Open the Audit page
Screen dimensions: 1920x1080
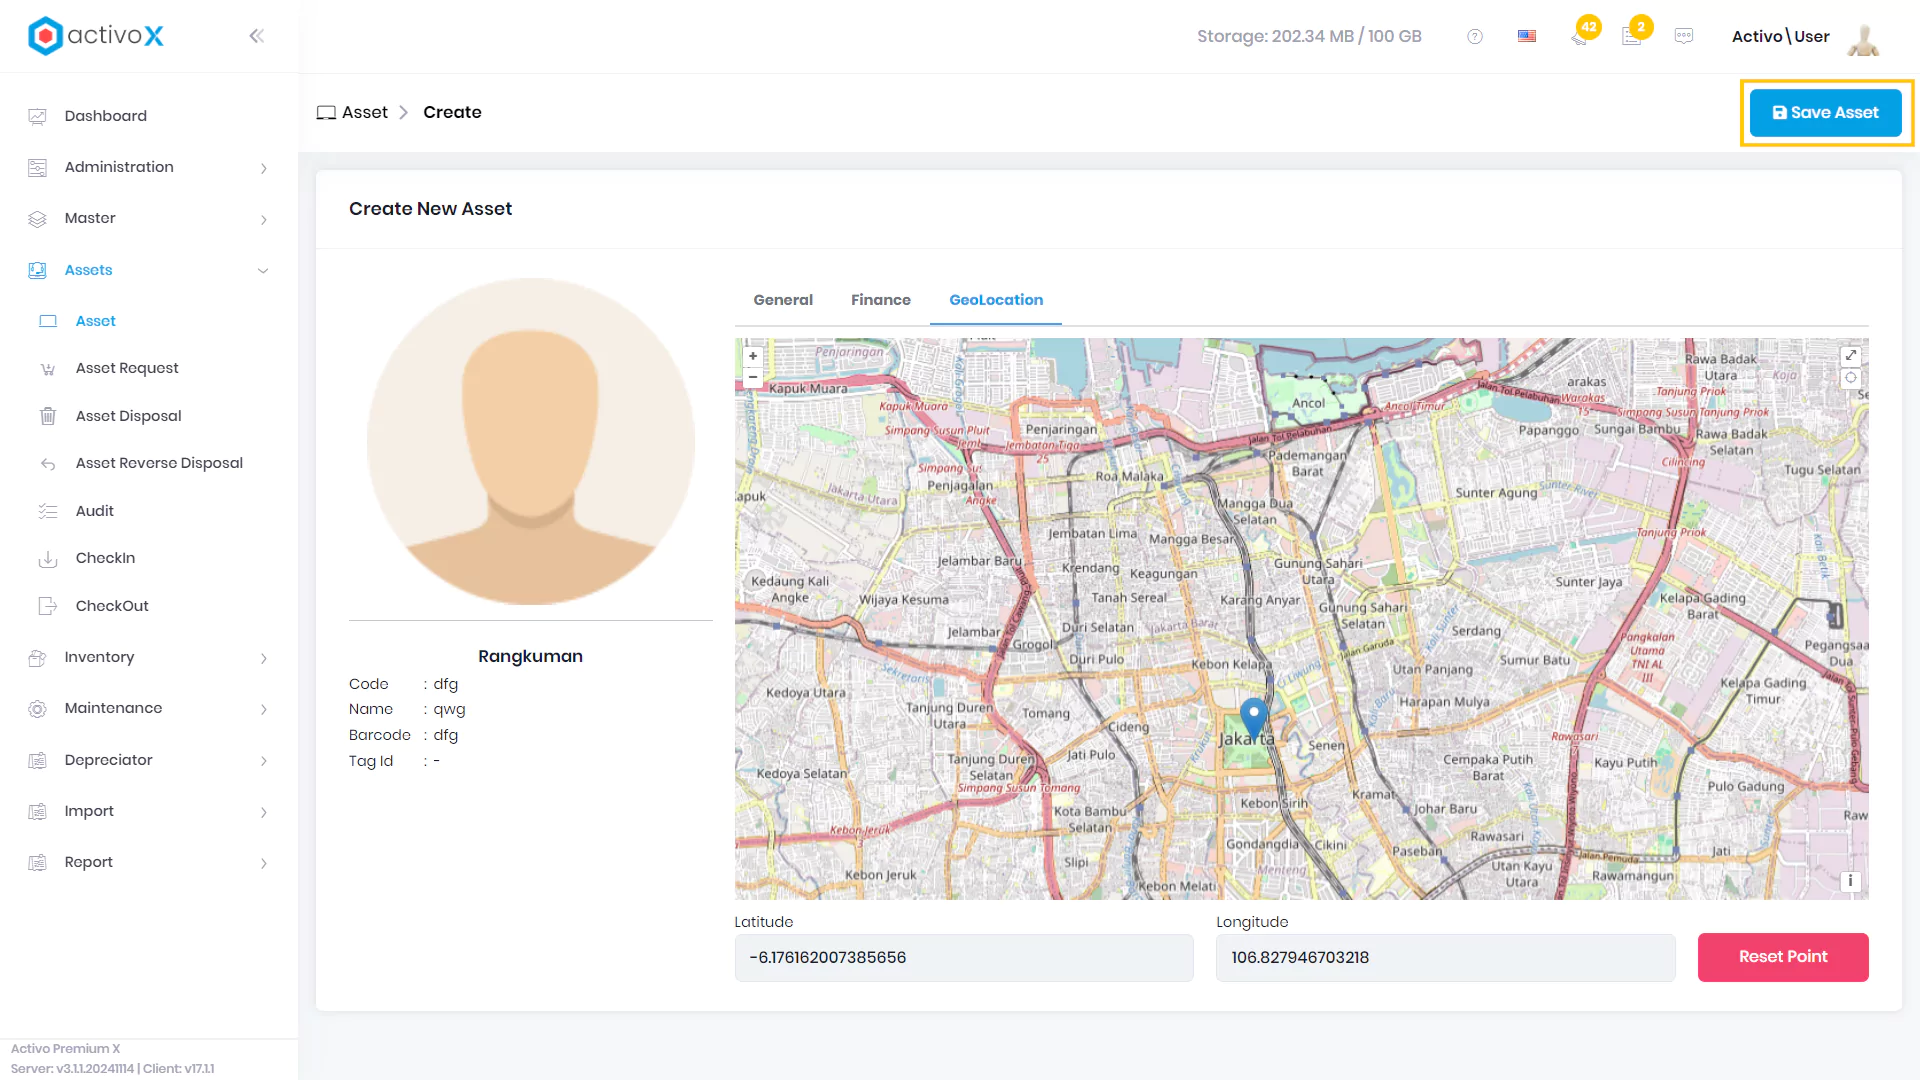[95, 511]
